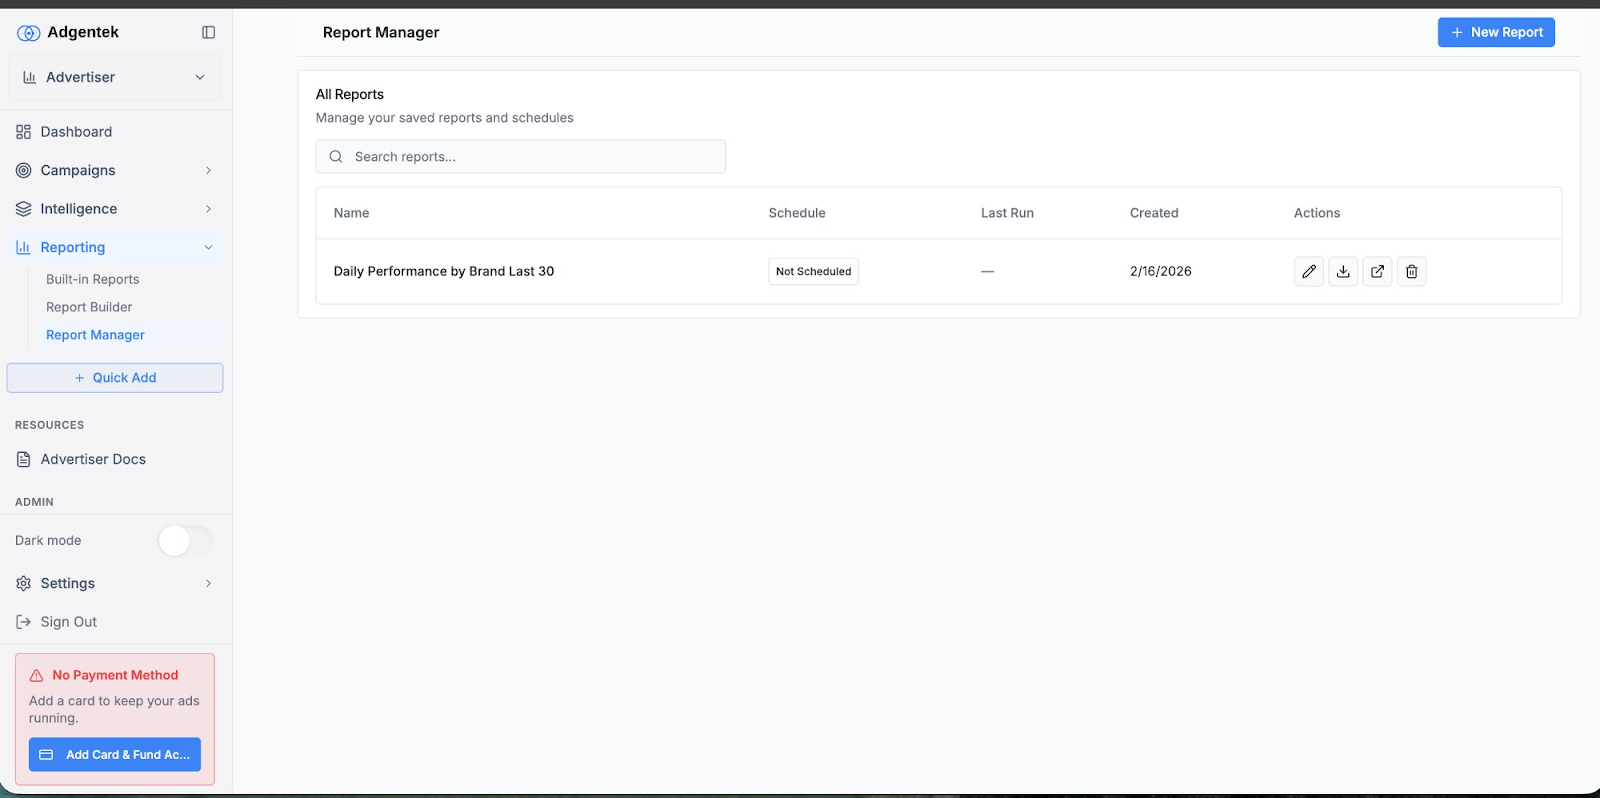Expand the Campaigns submenu

(208, 170)
